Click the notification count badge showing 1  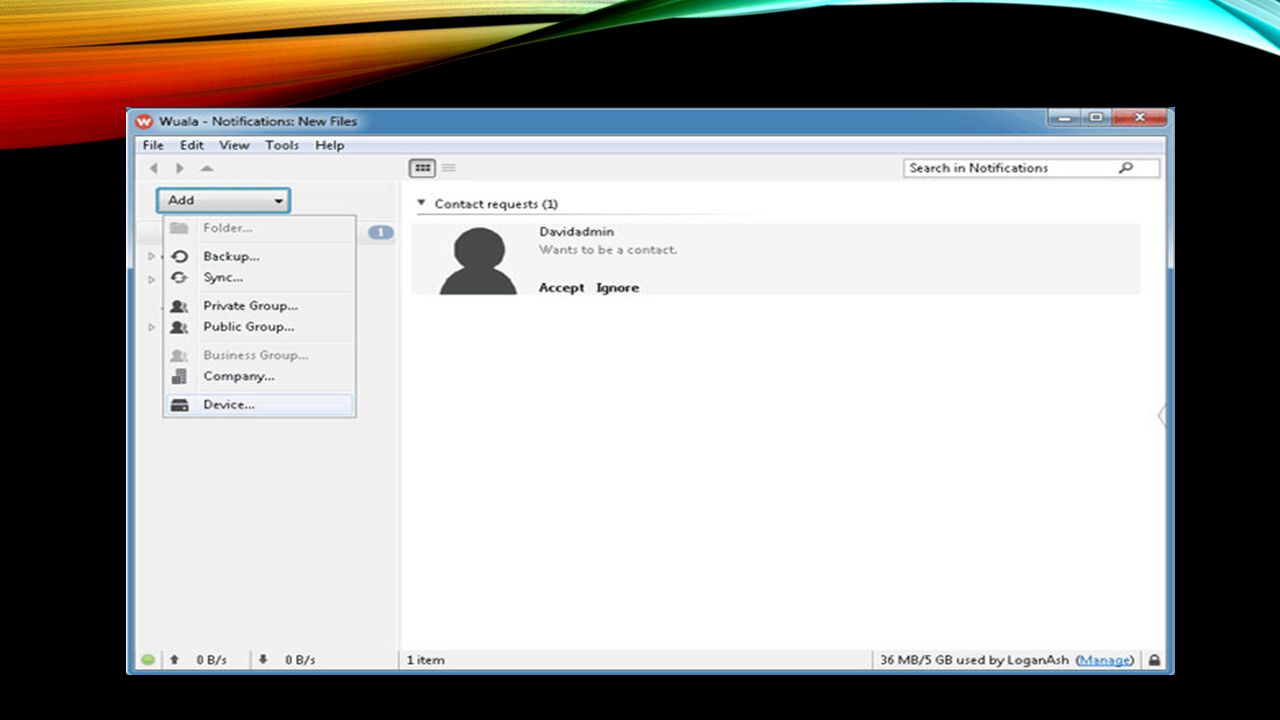pos(381,233)
